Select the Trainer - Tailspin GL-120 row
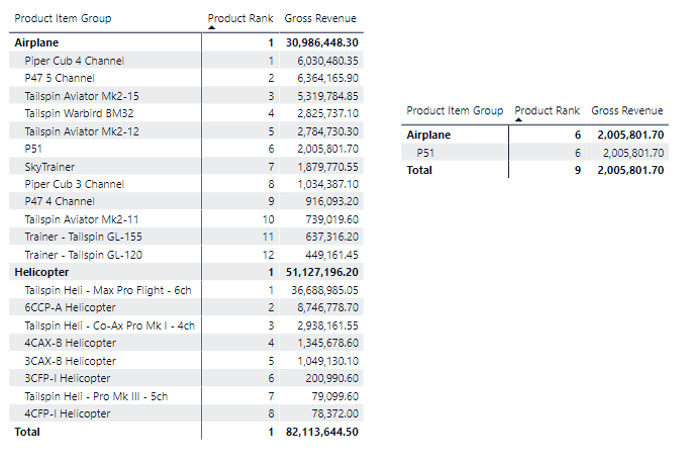The width and height of the screenshot is (678, 452). point(83,254)
